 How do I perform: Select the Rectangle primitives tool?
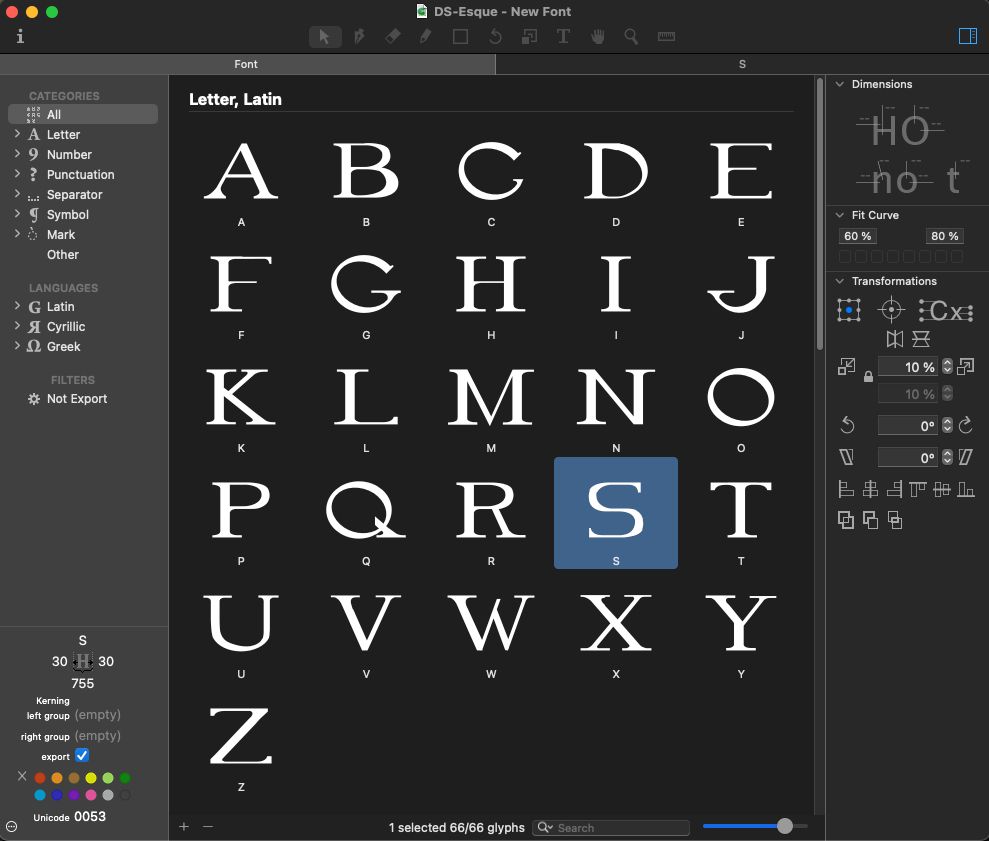460,37
